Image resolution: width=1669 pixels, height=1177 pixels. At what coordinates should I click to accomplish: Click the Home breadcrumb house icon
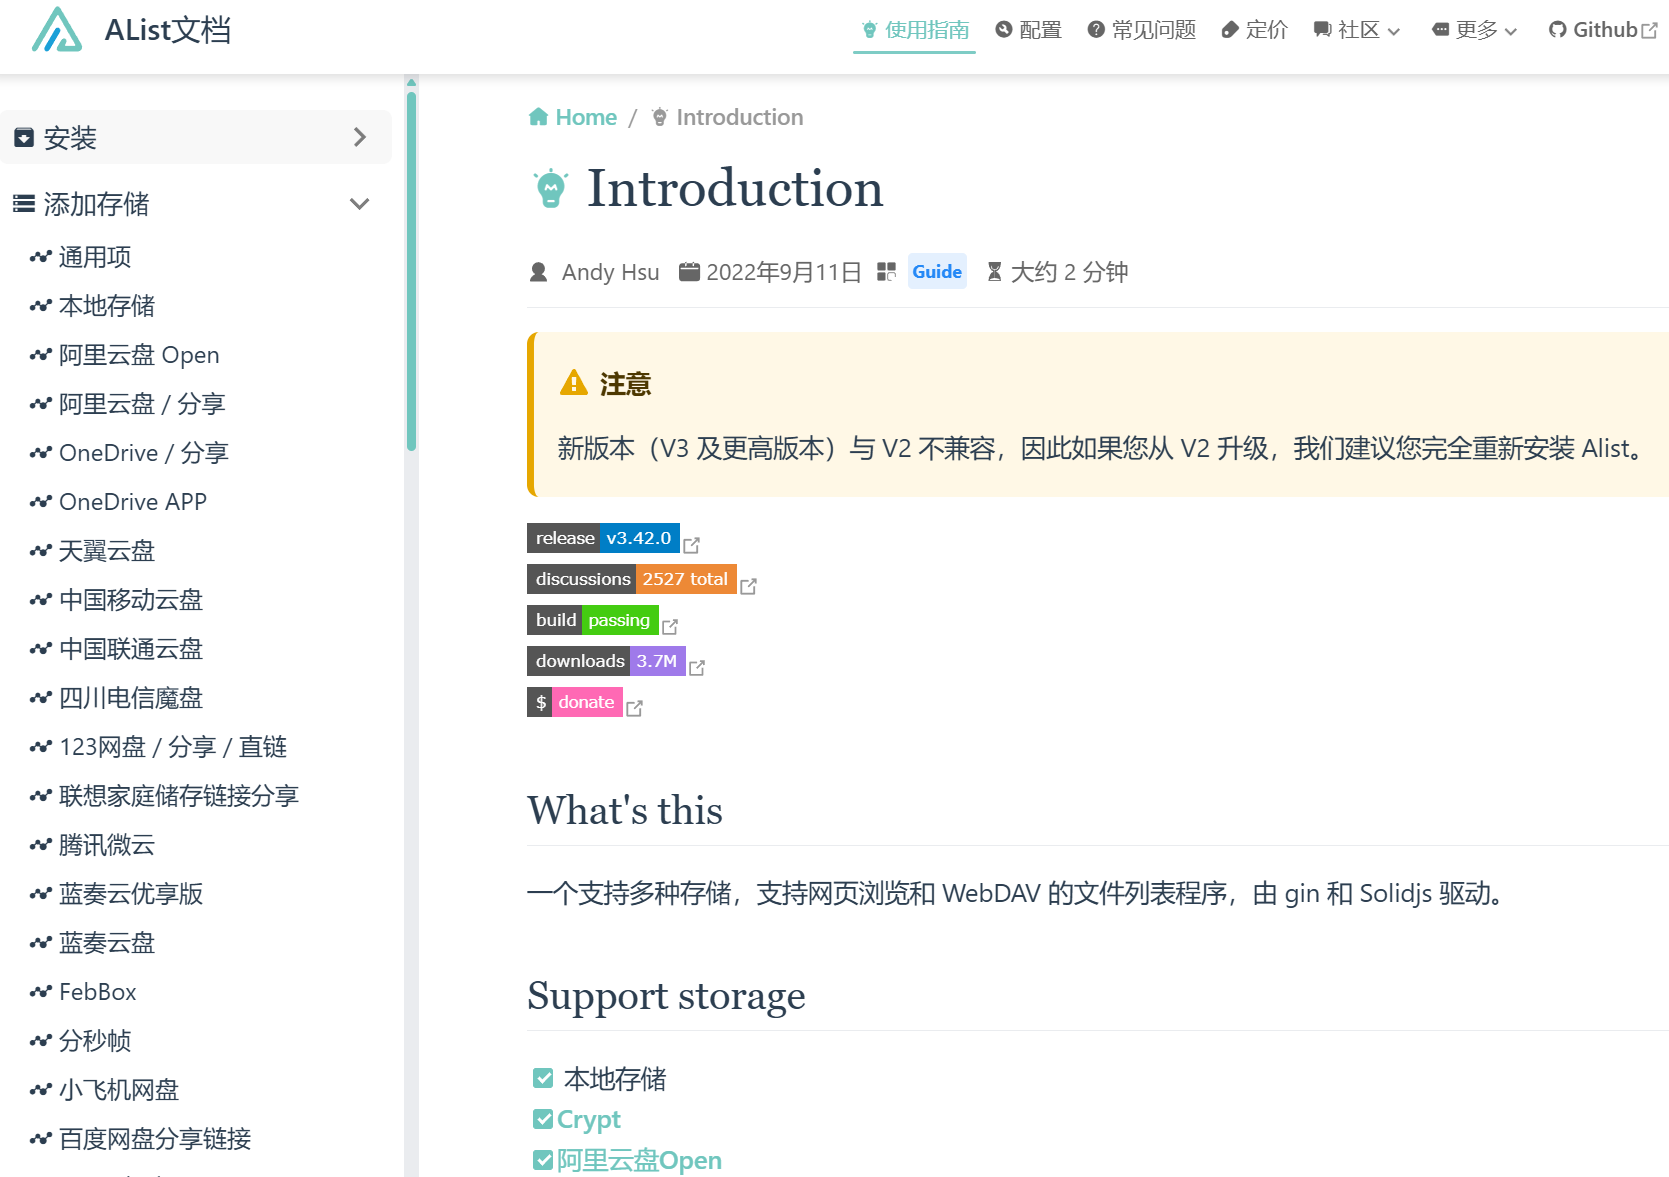click(538, 117)
